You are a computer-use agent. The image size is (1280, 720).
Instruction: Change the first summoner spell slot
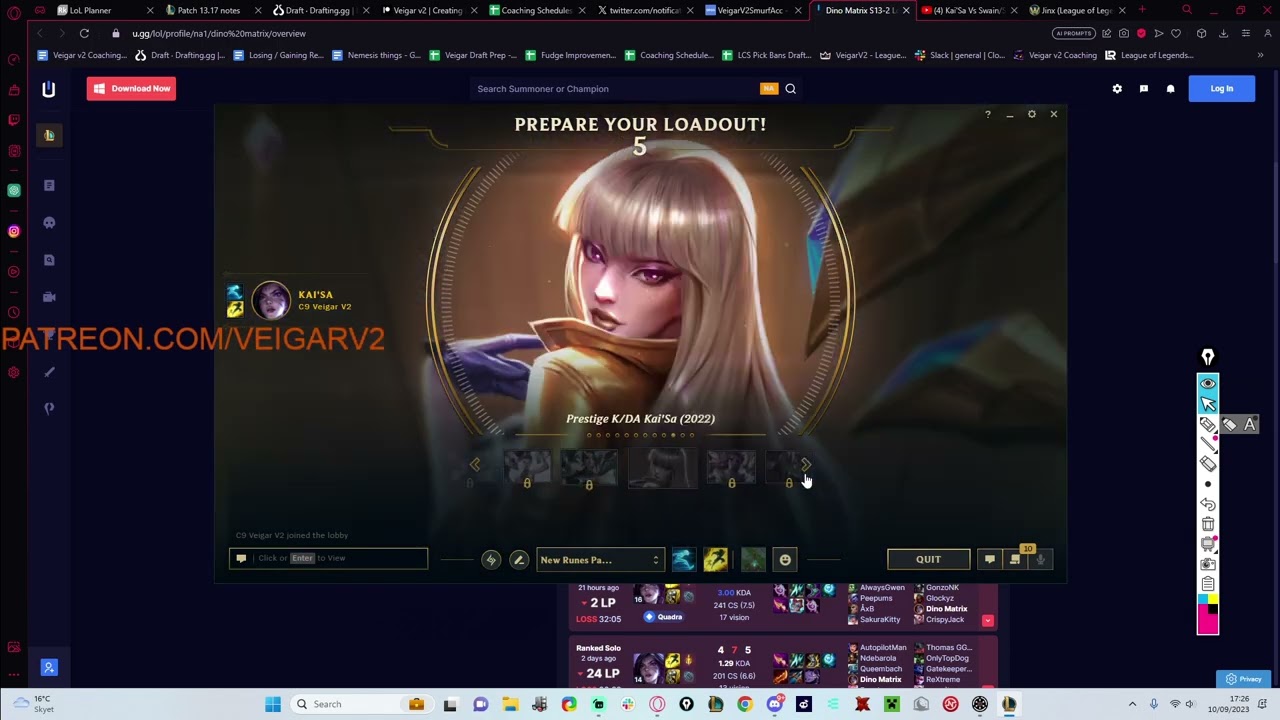coord(683,560)
